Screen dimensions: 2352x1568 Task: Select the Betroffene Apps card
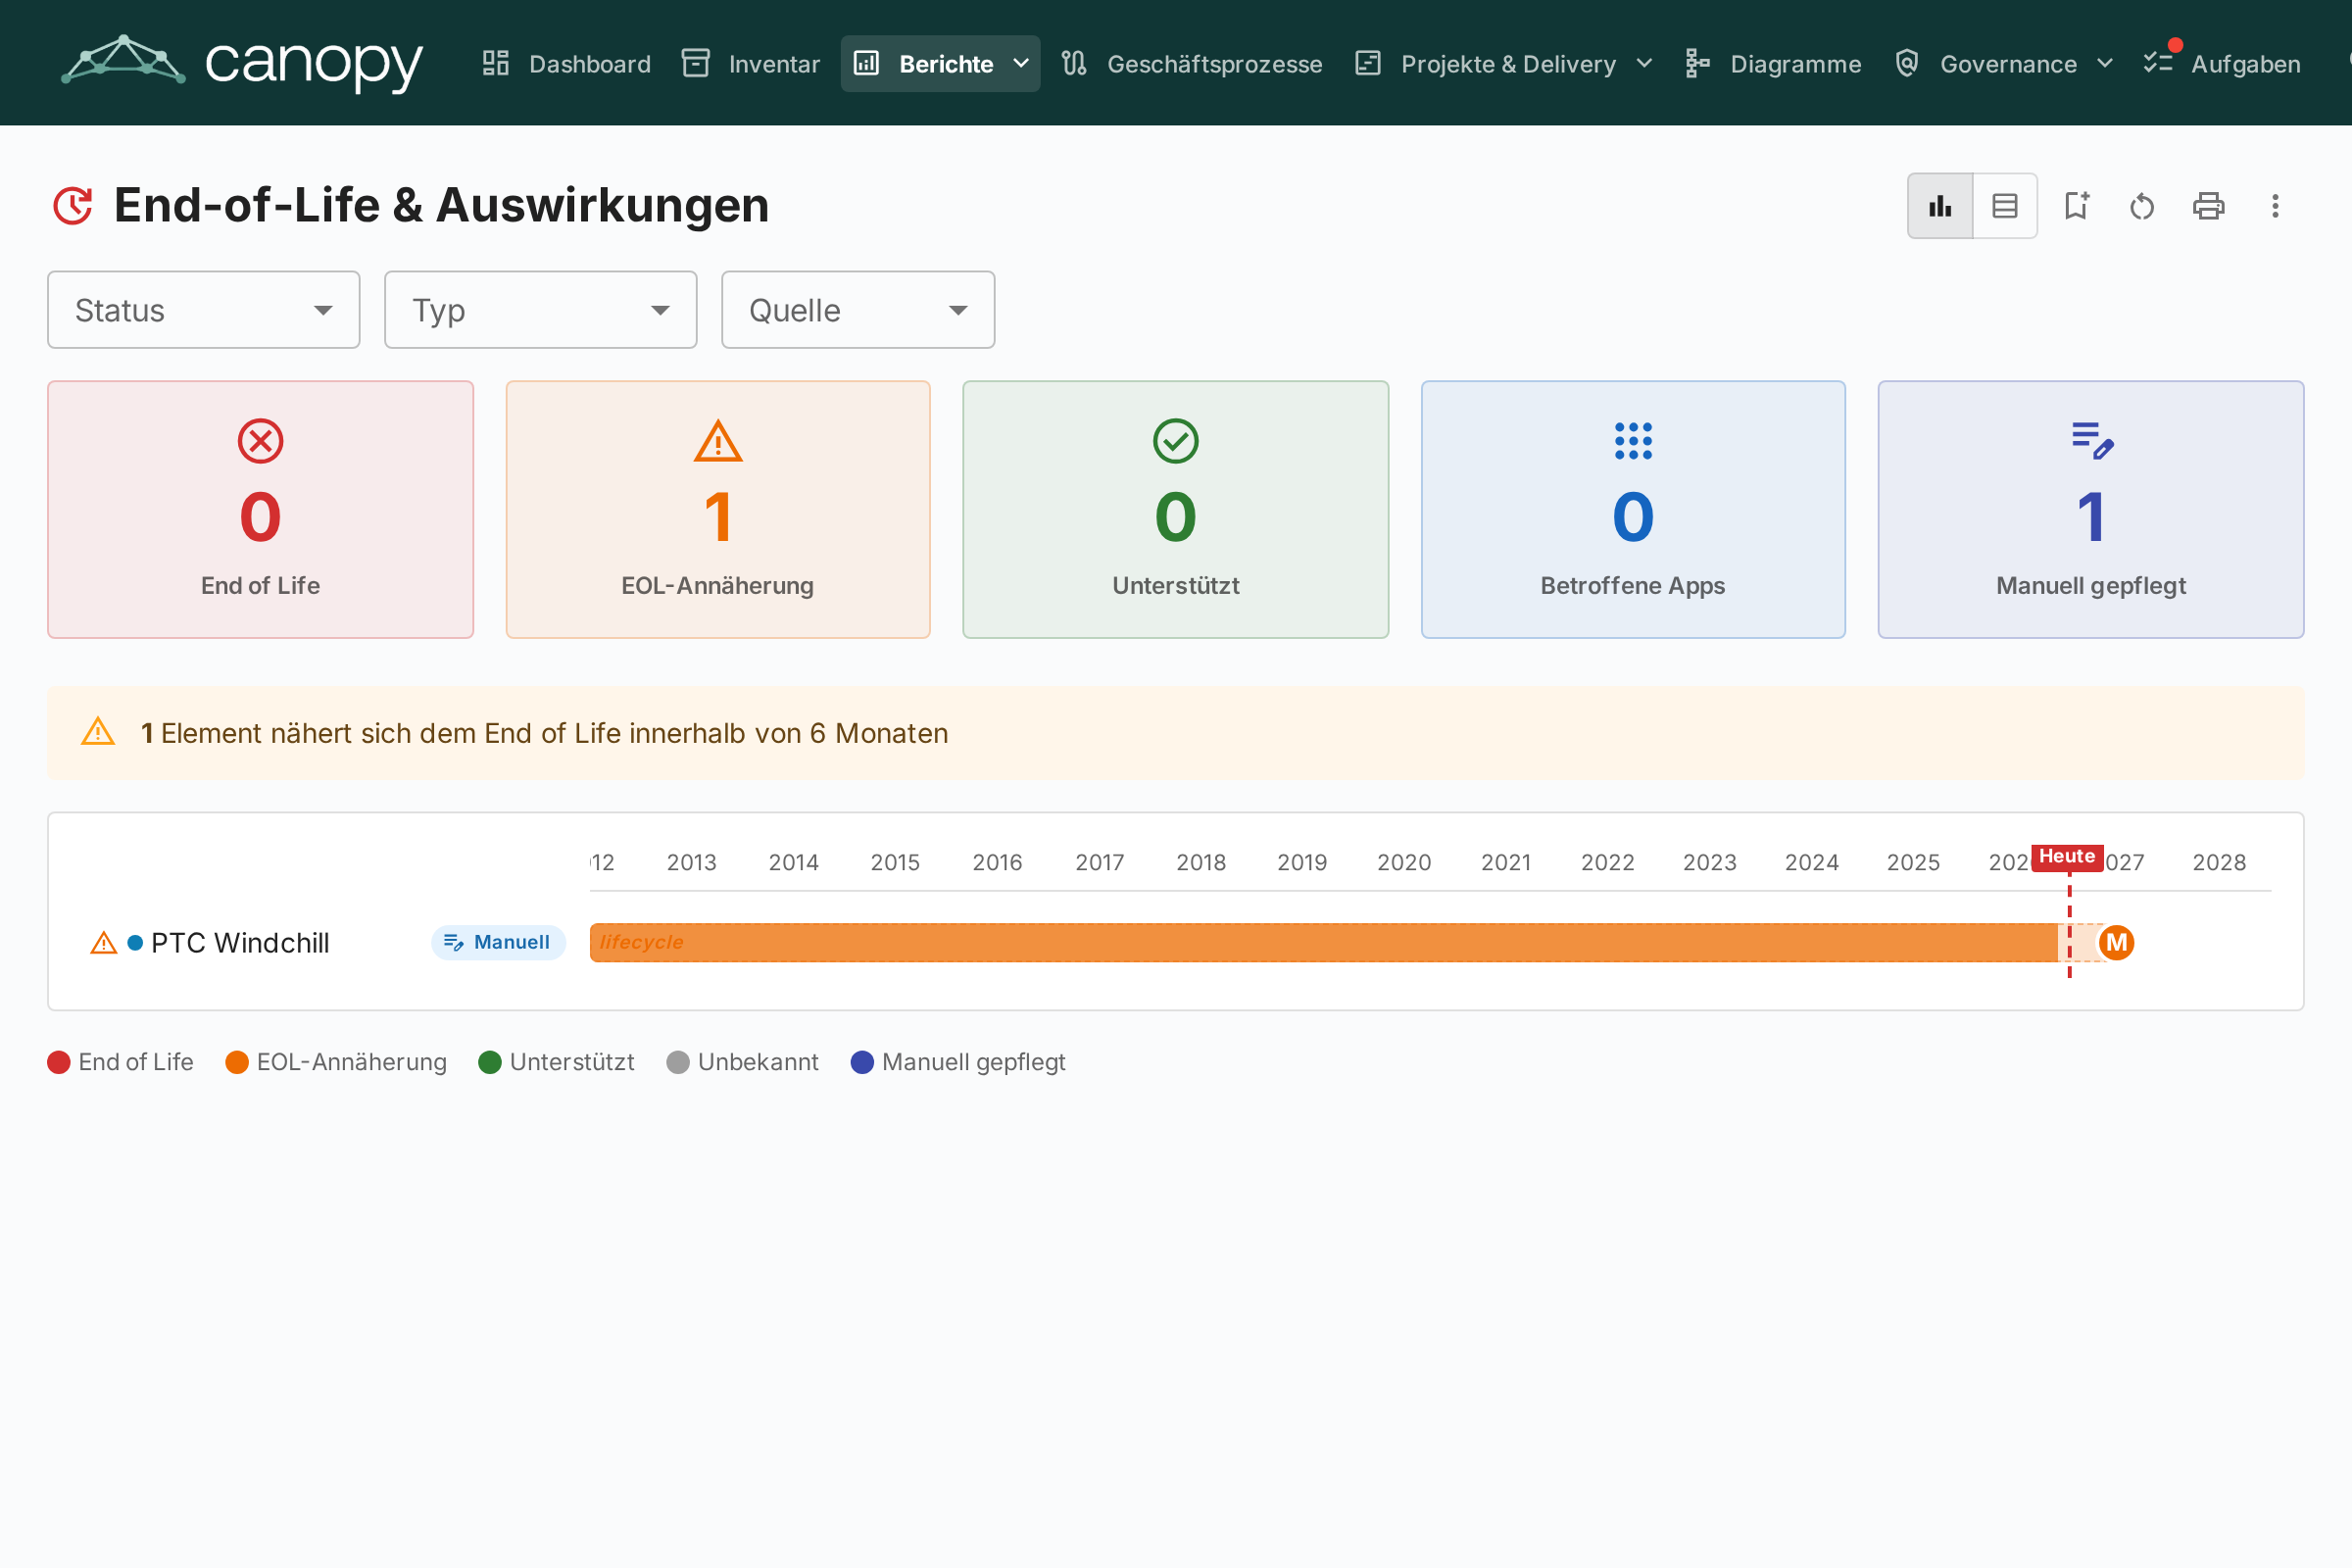pyautogui.click(x=1633, y=509)
